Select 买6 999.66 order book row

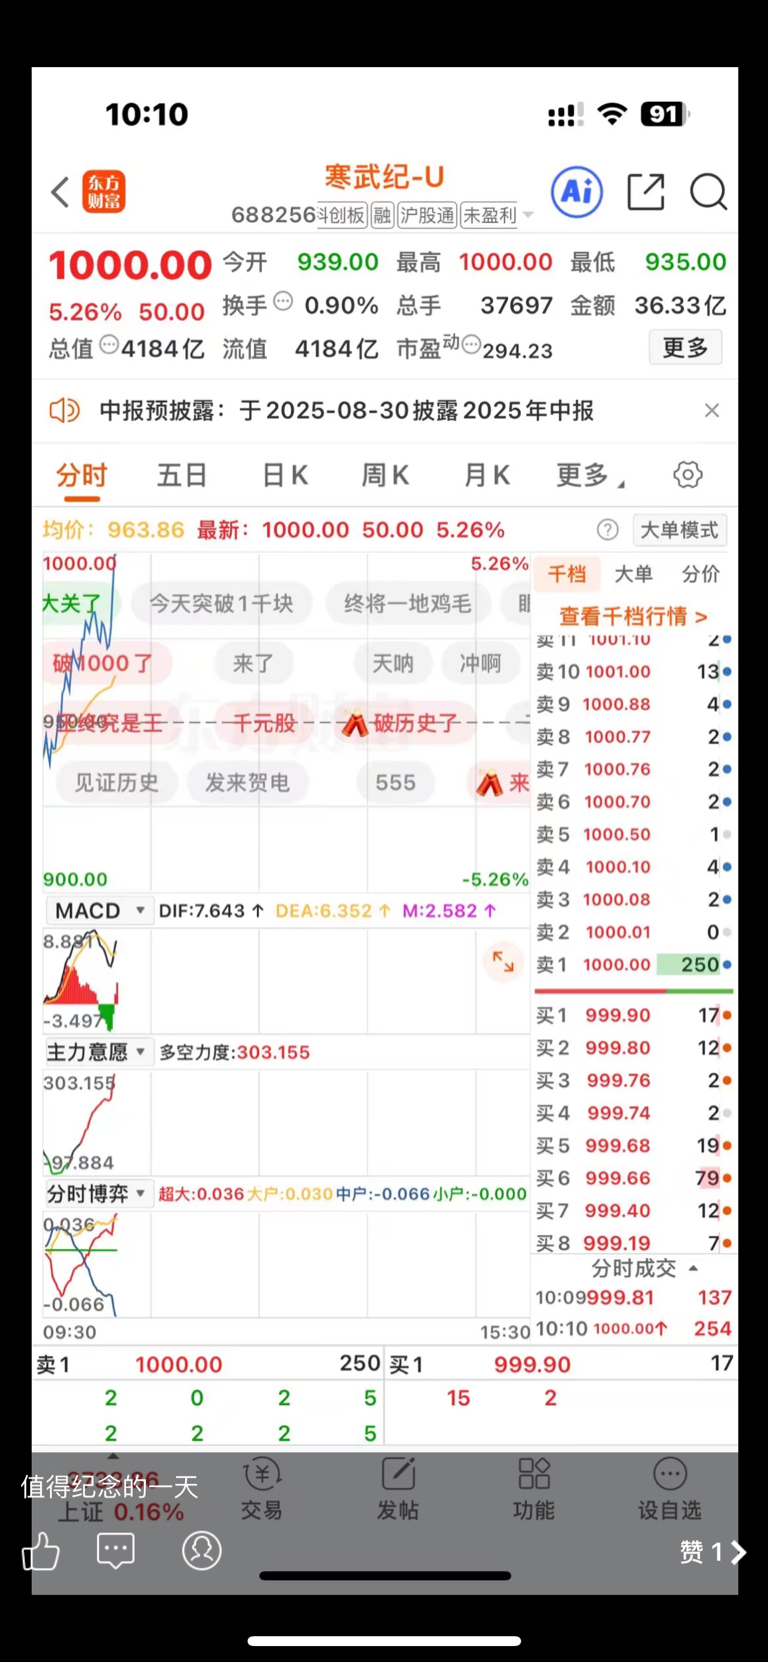(633, 1179)
